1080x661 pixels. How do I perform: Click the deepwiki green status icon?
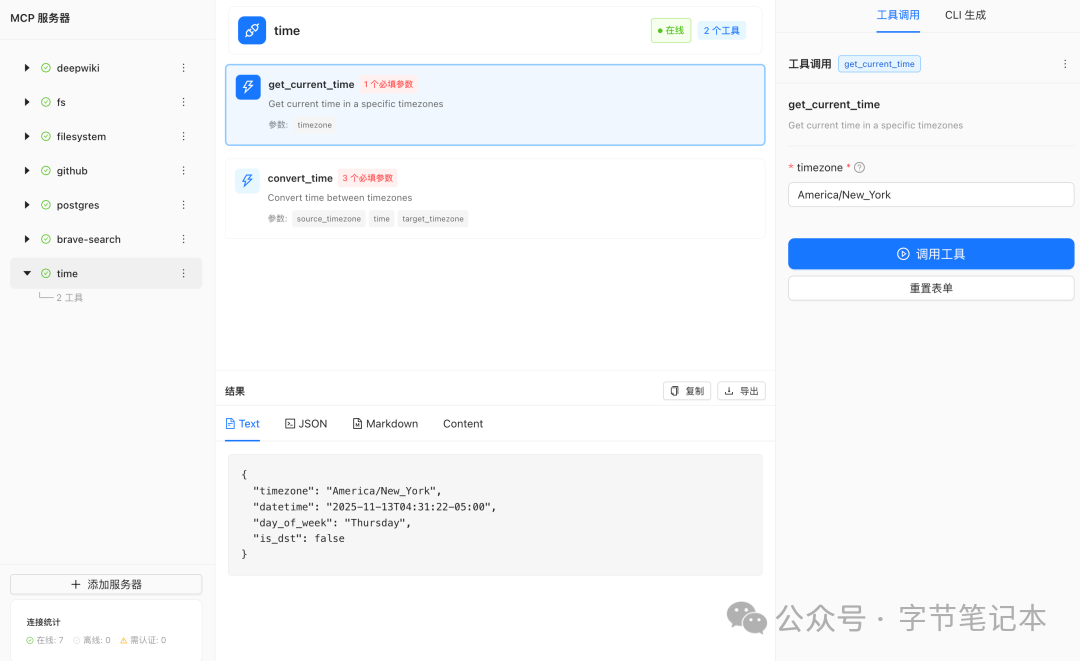click(x=45, y=67)
